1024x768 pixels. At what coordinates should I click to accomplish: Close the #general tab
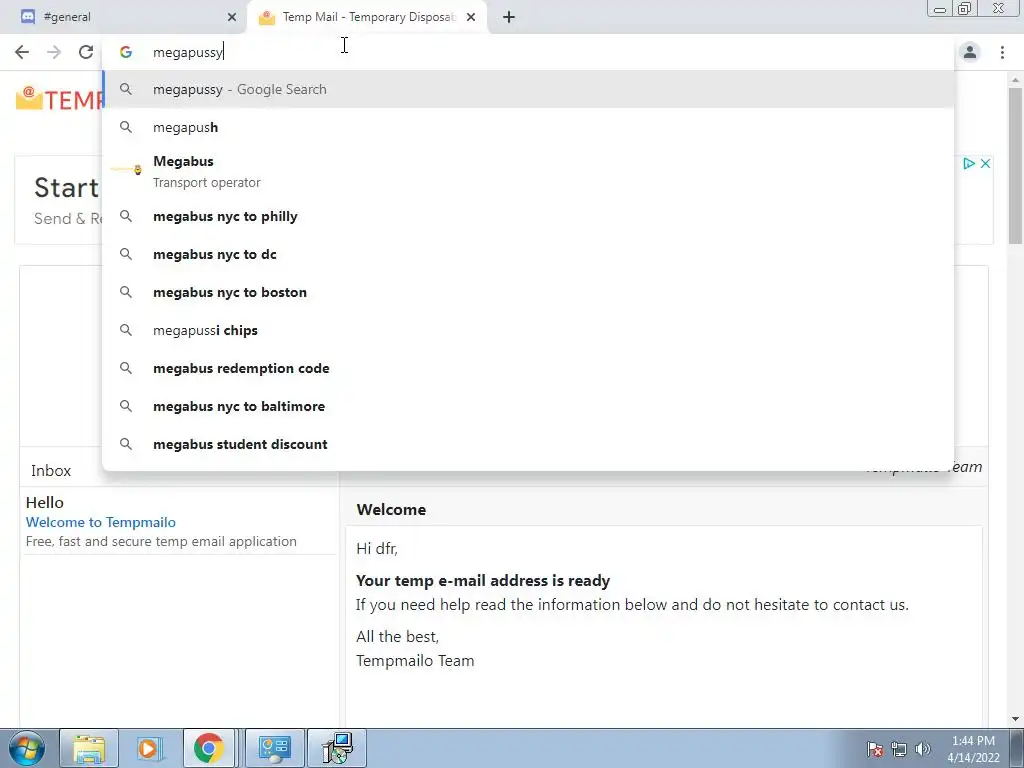click(232, 18)
